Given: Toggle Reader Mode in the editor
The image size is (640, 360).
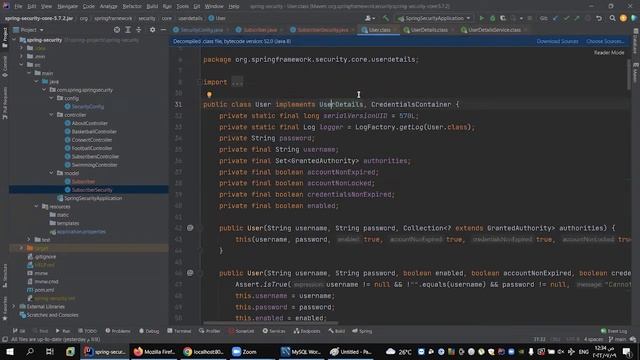Looking at the screenshot, I should click(x=609, y=53).
